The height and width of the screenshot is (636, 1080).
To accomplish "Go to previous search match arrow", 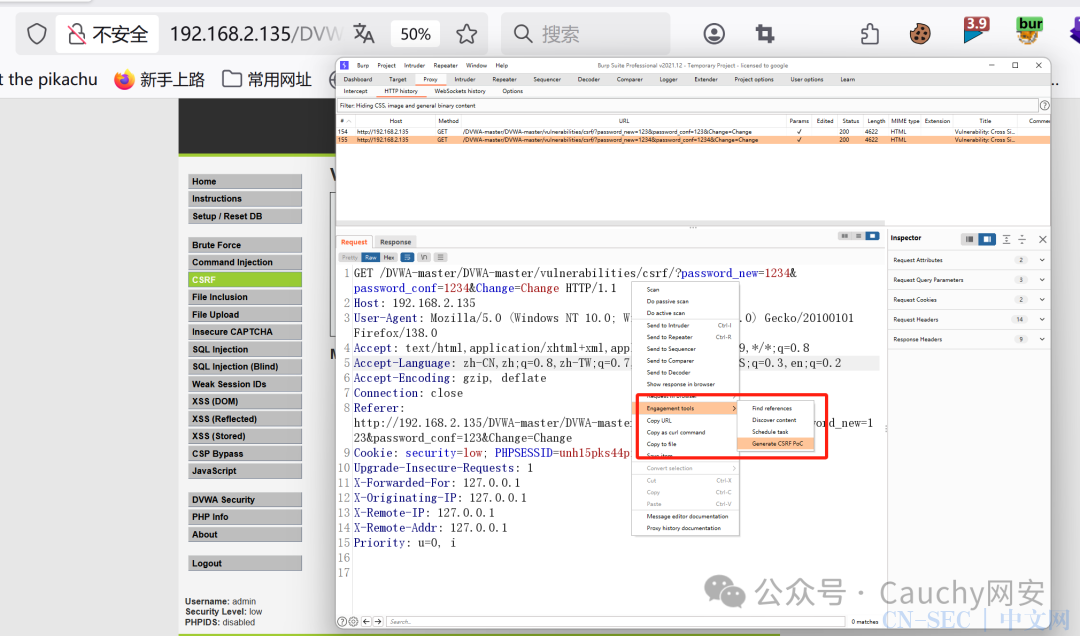I will point(366,622).
